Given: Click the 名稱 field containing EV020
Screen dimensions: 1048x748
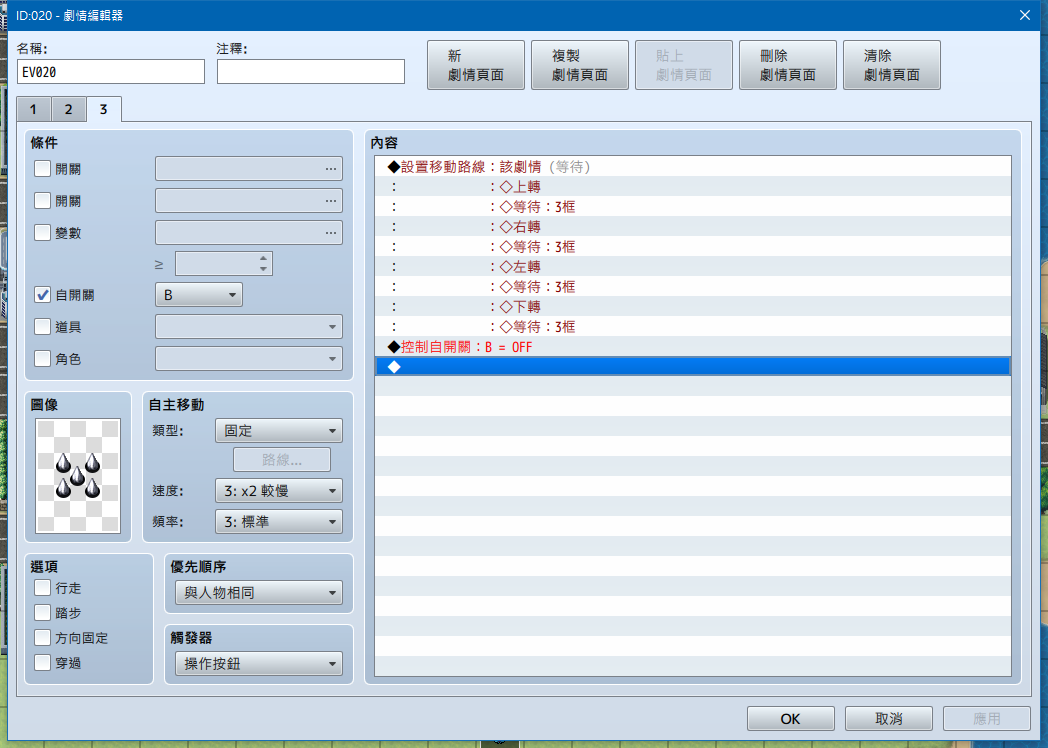Looking at the screenshot, I should pos(111,72).
